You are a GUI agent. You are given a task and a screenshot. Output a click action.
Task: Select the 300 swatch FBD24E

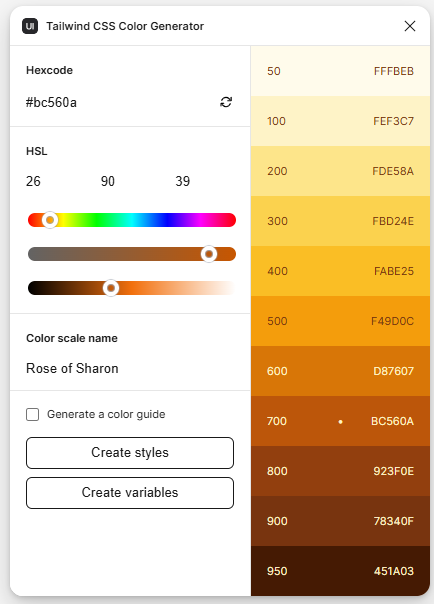pos(340,221)
